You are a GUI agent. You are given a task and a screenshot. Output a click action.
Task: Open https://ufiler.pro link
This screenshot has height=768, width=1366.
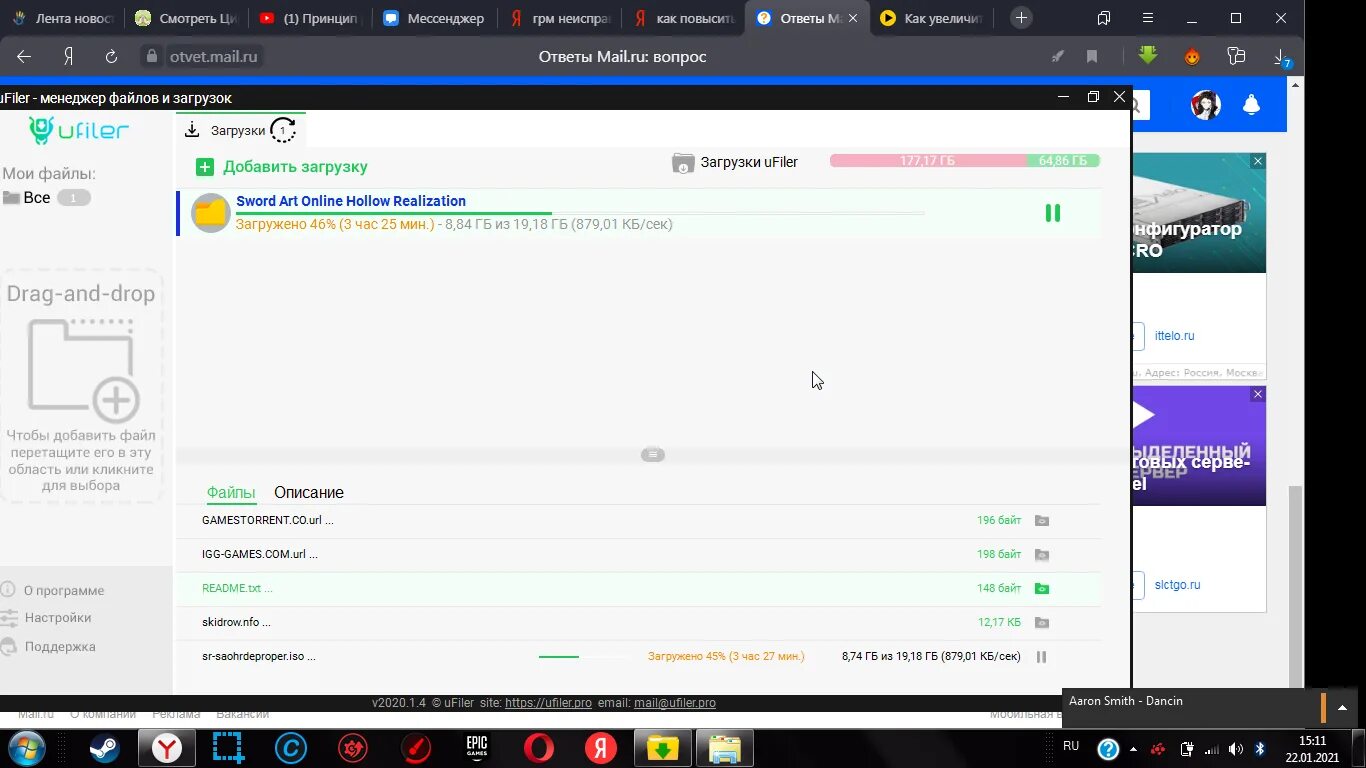click(x=548, y=703)
